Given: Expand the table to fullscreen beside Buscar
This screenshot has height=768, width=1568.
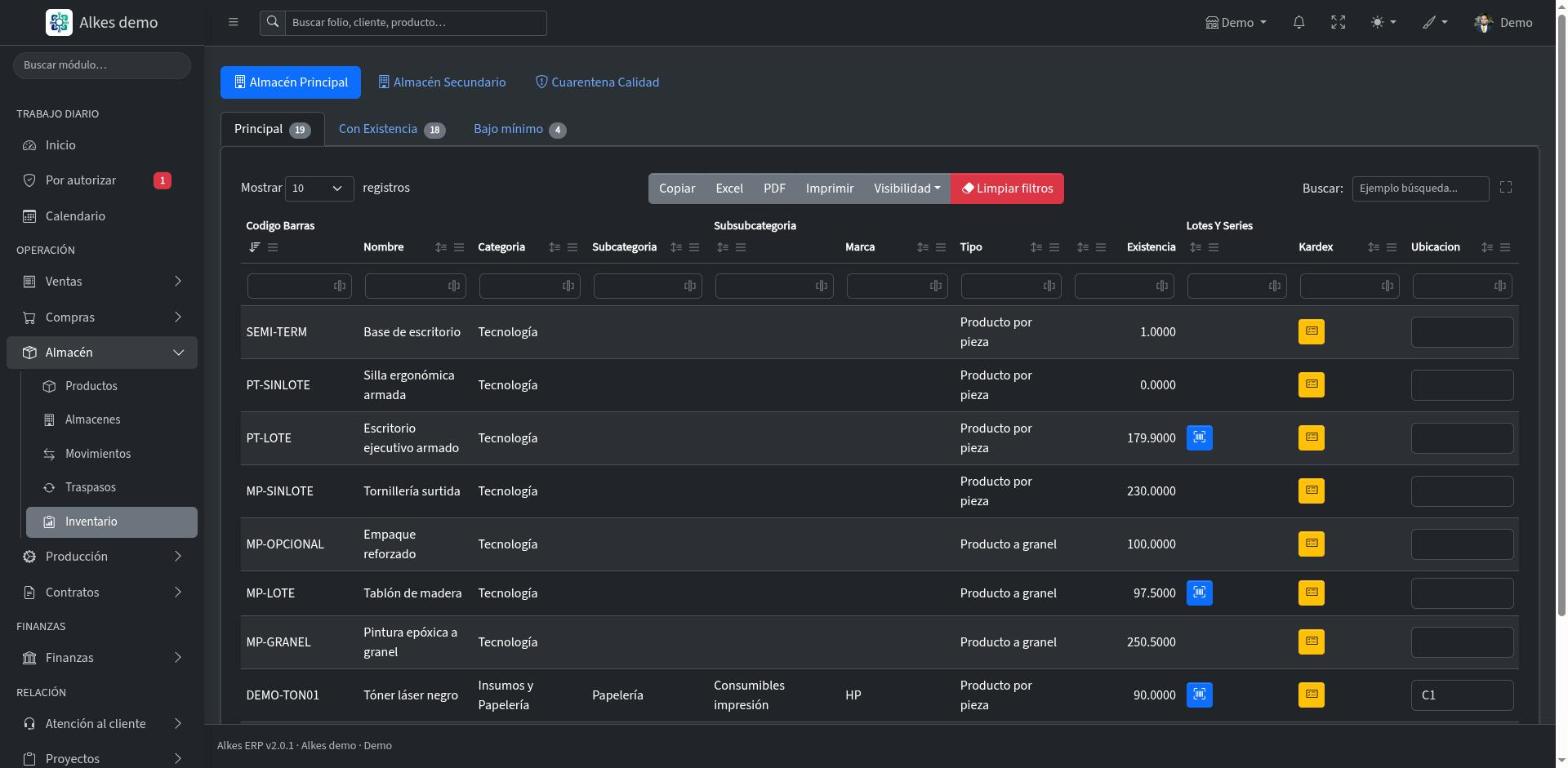Looking at the screenshot, I should [x=1505, y=187].
